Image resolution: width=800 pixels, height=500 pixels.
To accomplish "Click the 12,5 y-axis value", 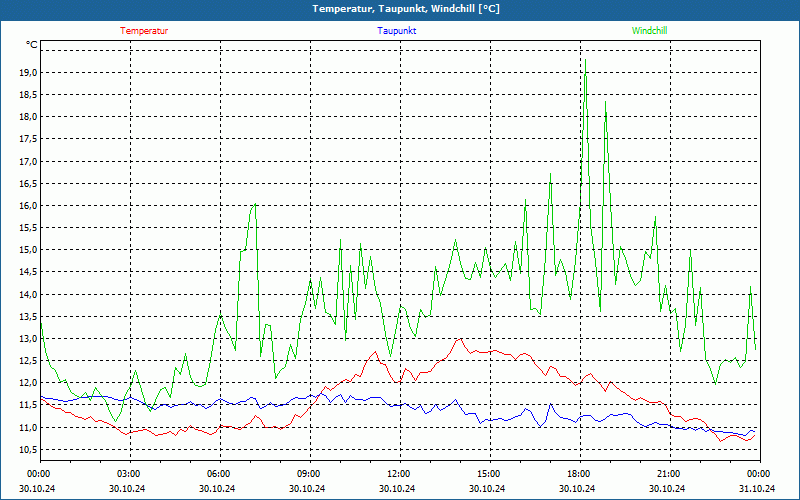I will (x=29, y=361).
